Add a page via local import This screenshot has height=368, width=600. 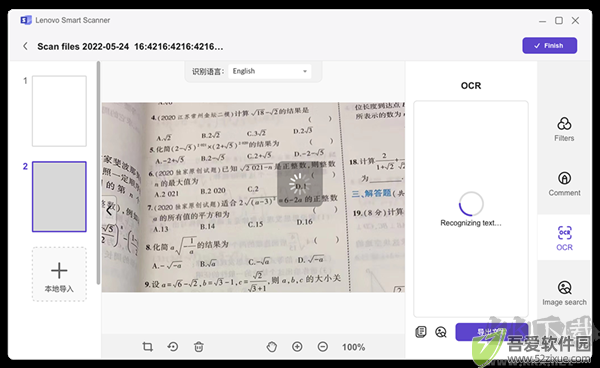coord(59,274)
